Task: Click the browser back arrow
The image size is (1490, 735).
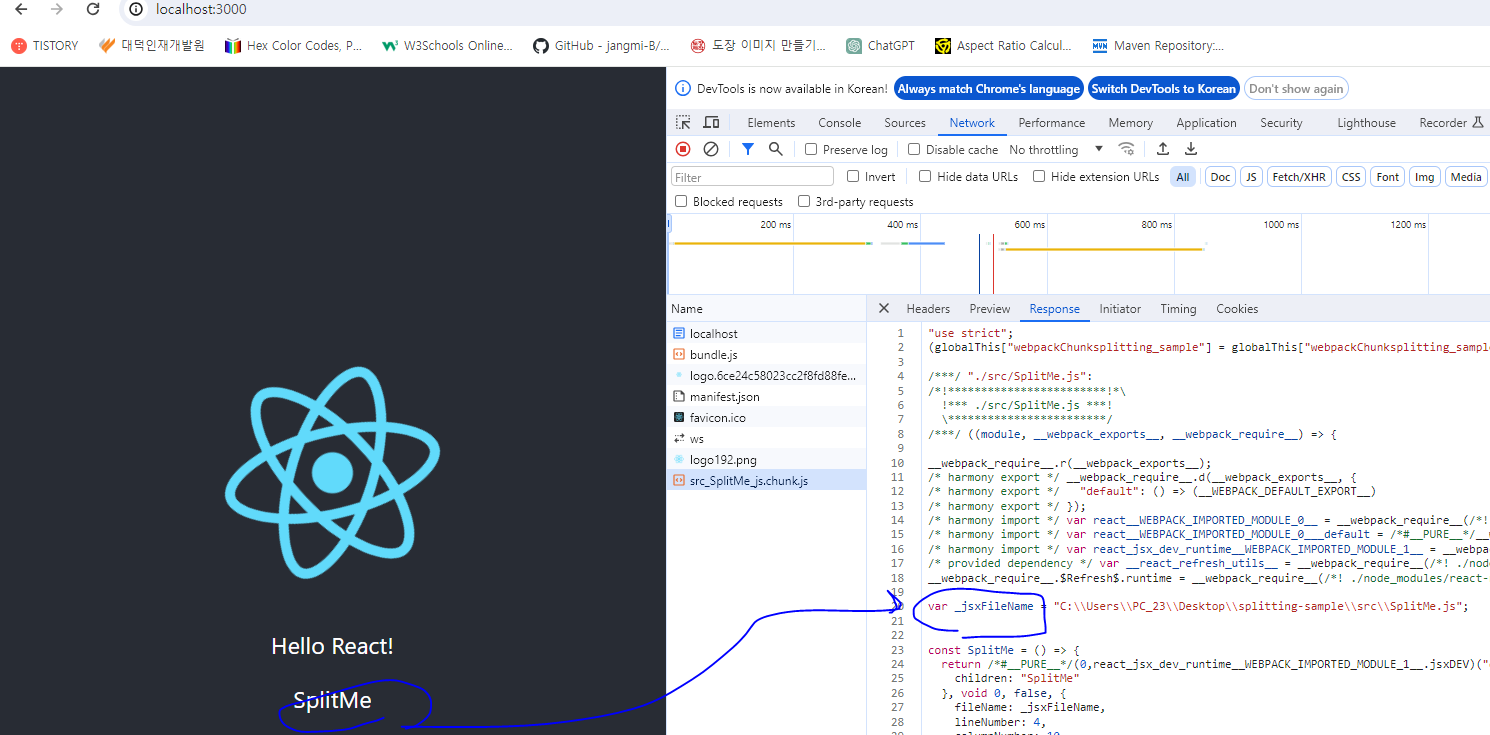Action: point(21,9)
